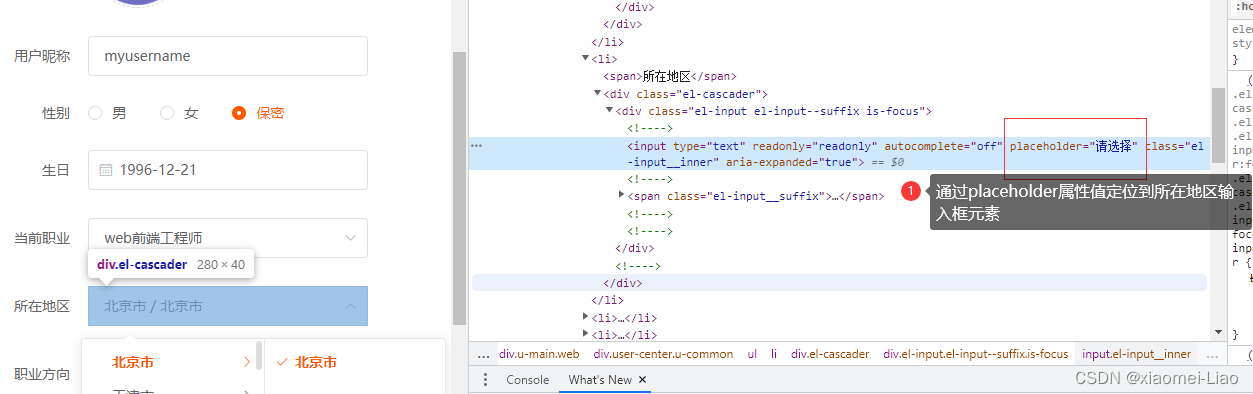Select the 男 radio button
This screenshot has width=1253, height=394.
(x=96, y=113)
